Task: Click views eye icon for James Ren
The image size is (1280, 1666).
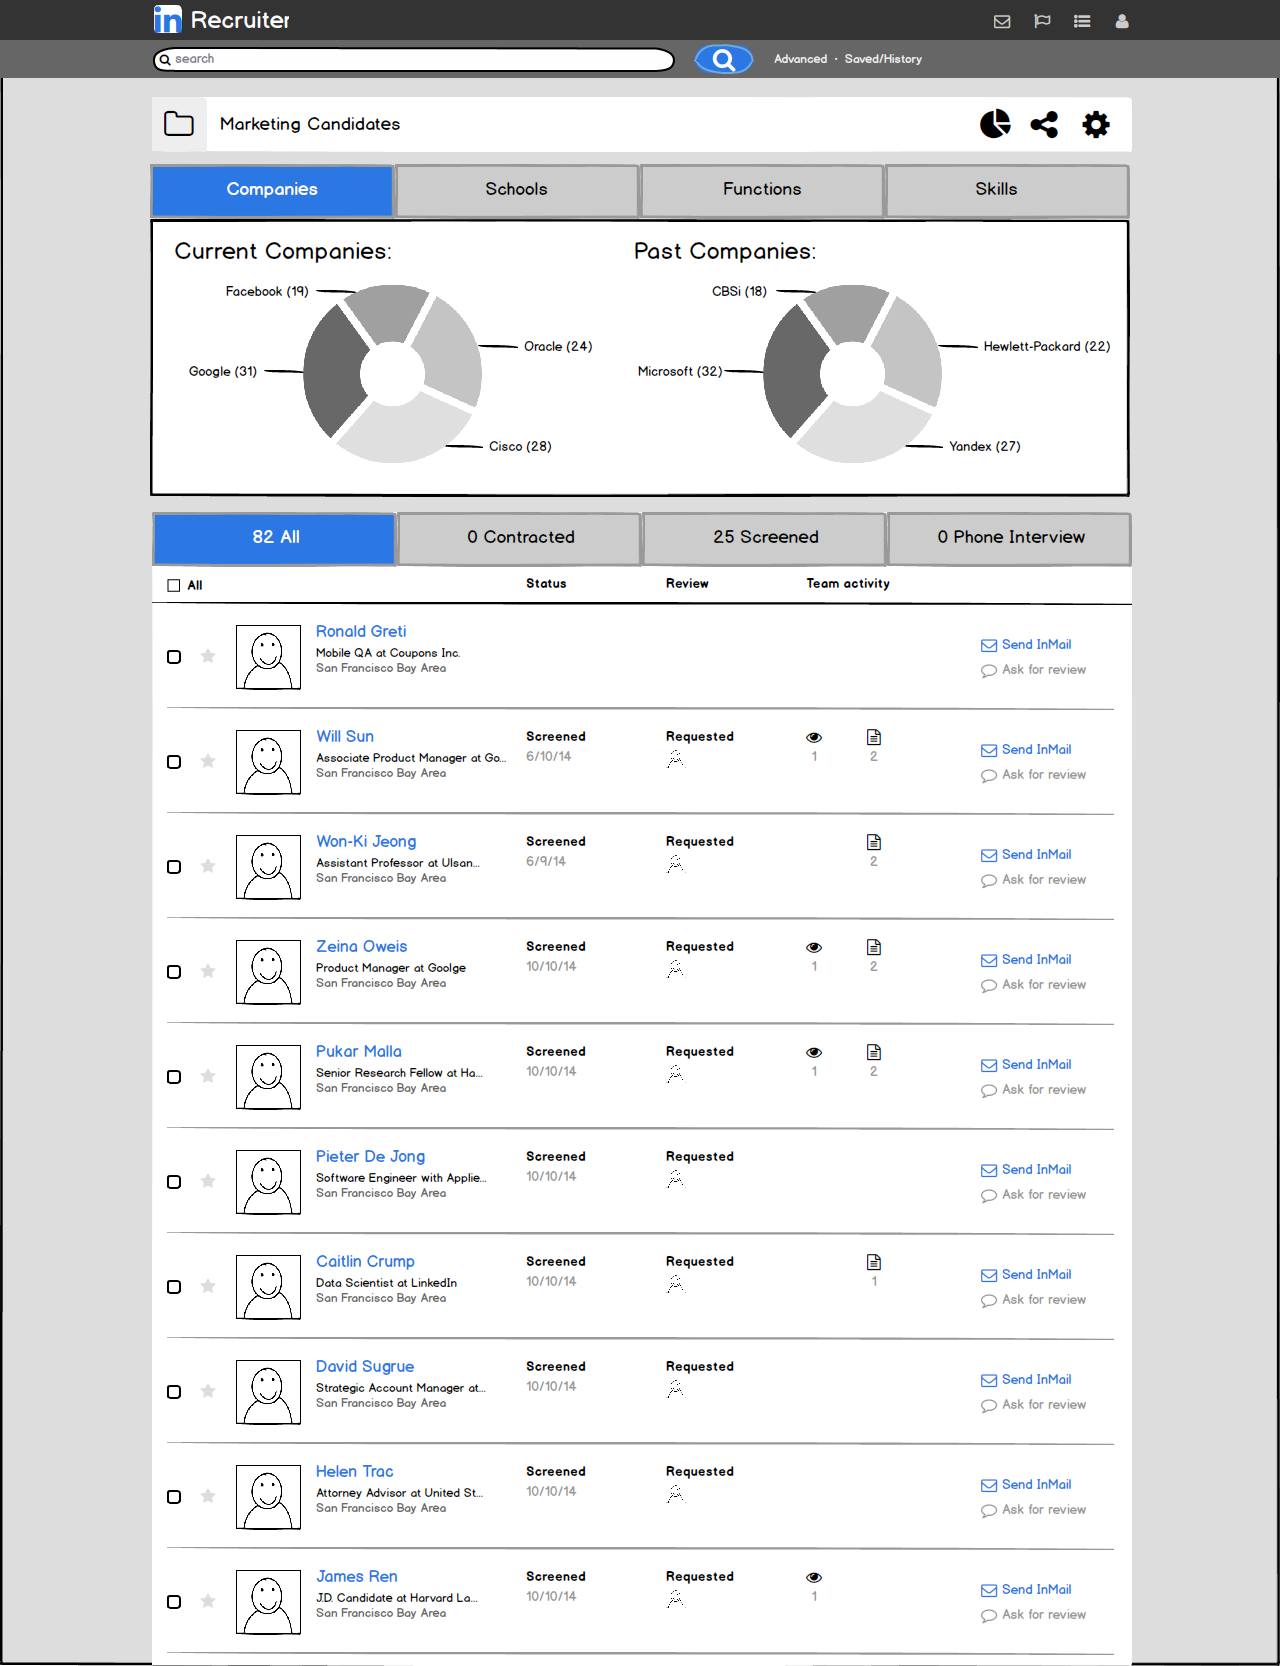Action: (x=814, y=1578)
